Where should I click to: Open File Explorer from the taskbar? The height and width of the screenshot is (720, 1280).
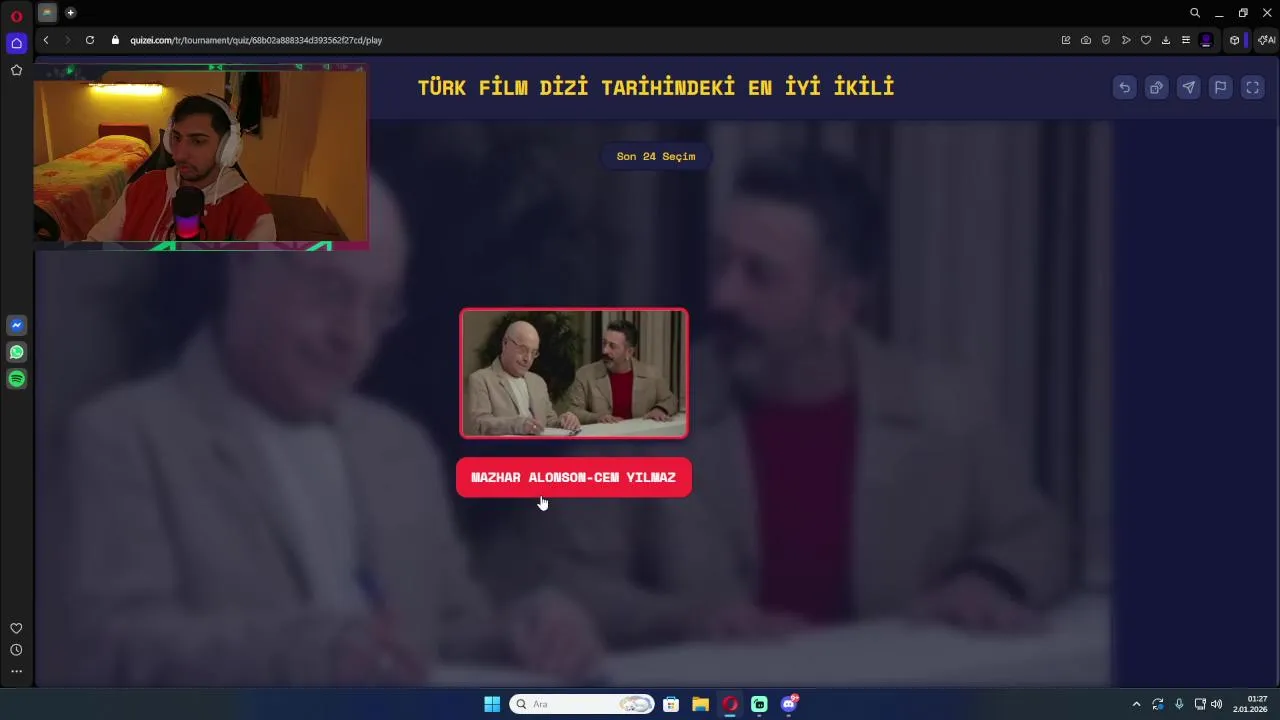coord(700,704)
